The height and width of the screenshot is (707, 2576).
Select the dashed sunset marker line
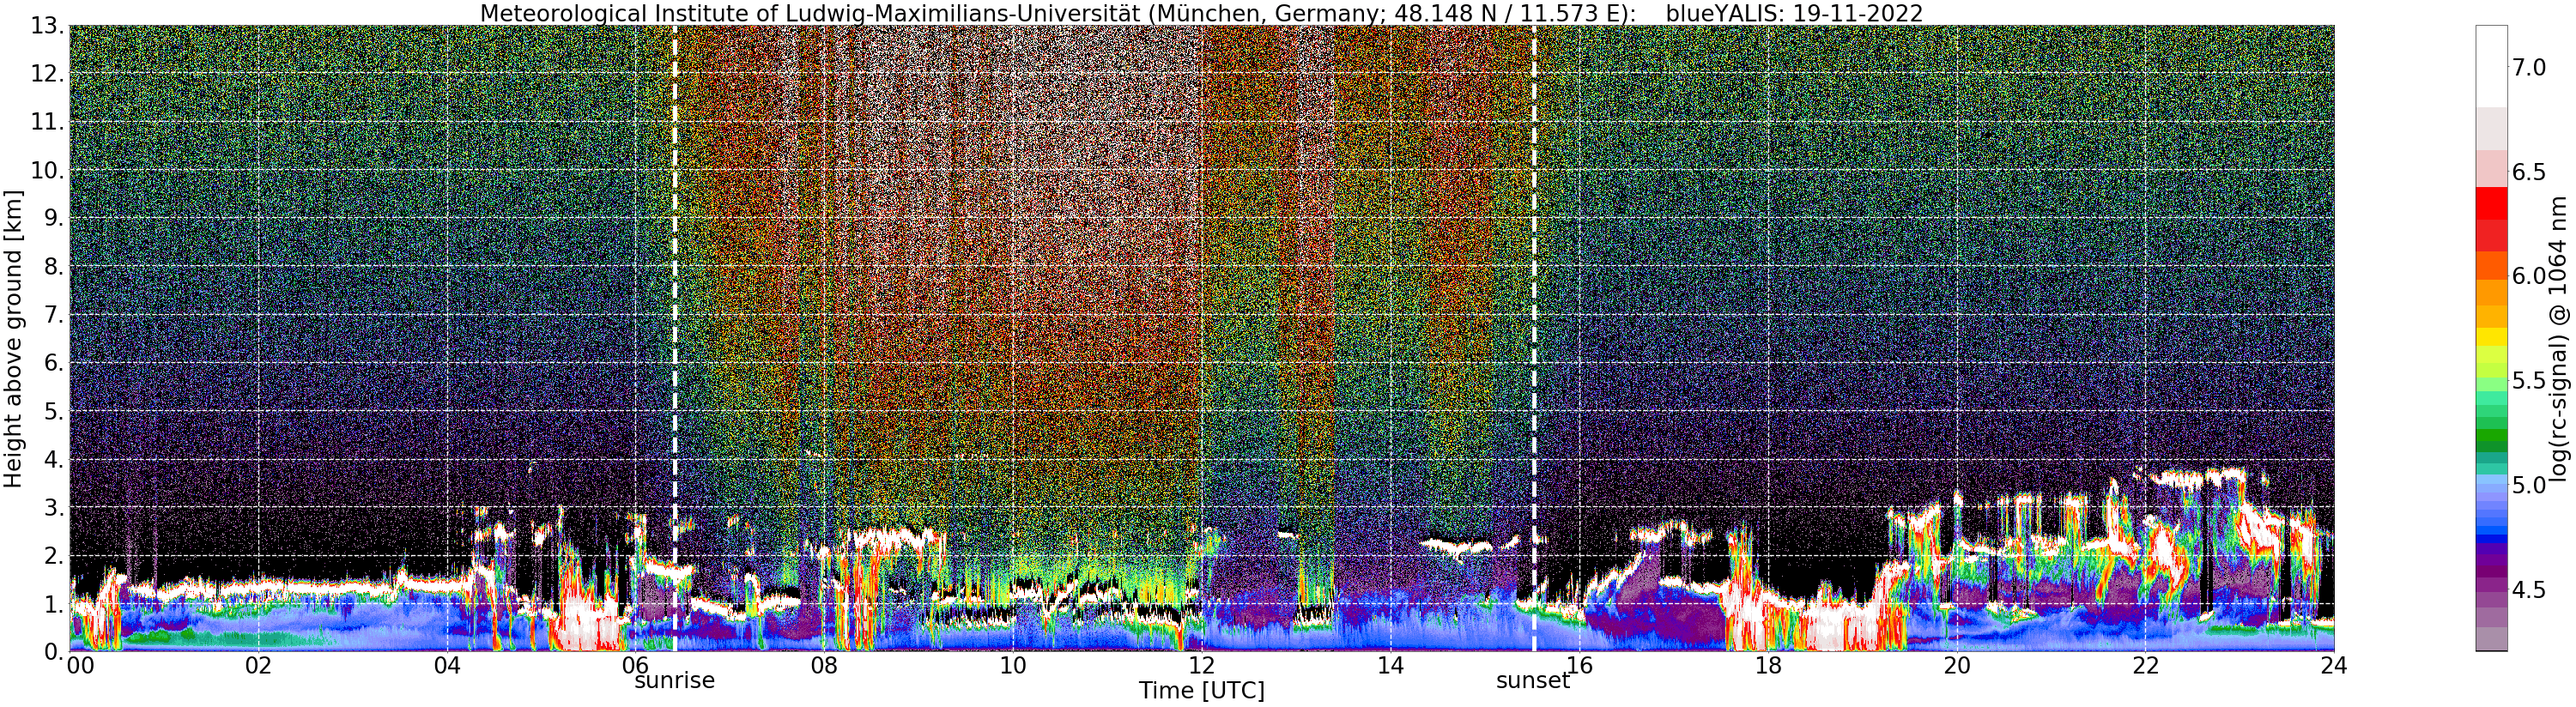[x=1534, y=338]
